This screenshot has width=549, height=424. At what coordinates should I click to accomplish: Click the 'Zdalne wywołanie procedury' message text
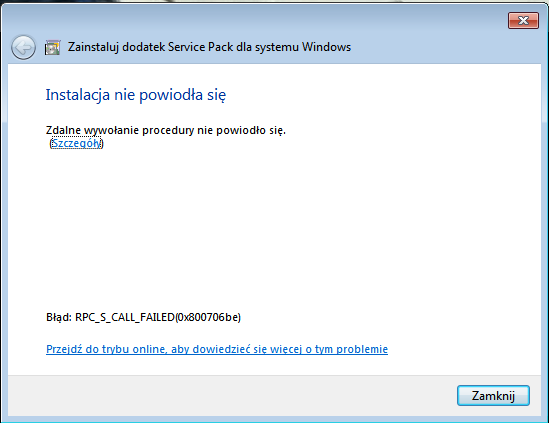click(166, 130)
